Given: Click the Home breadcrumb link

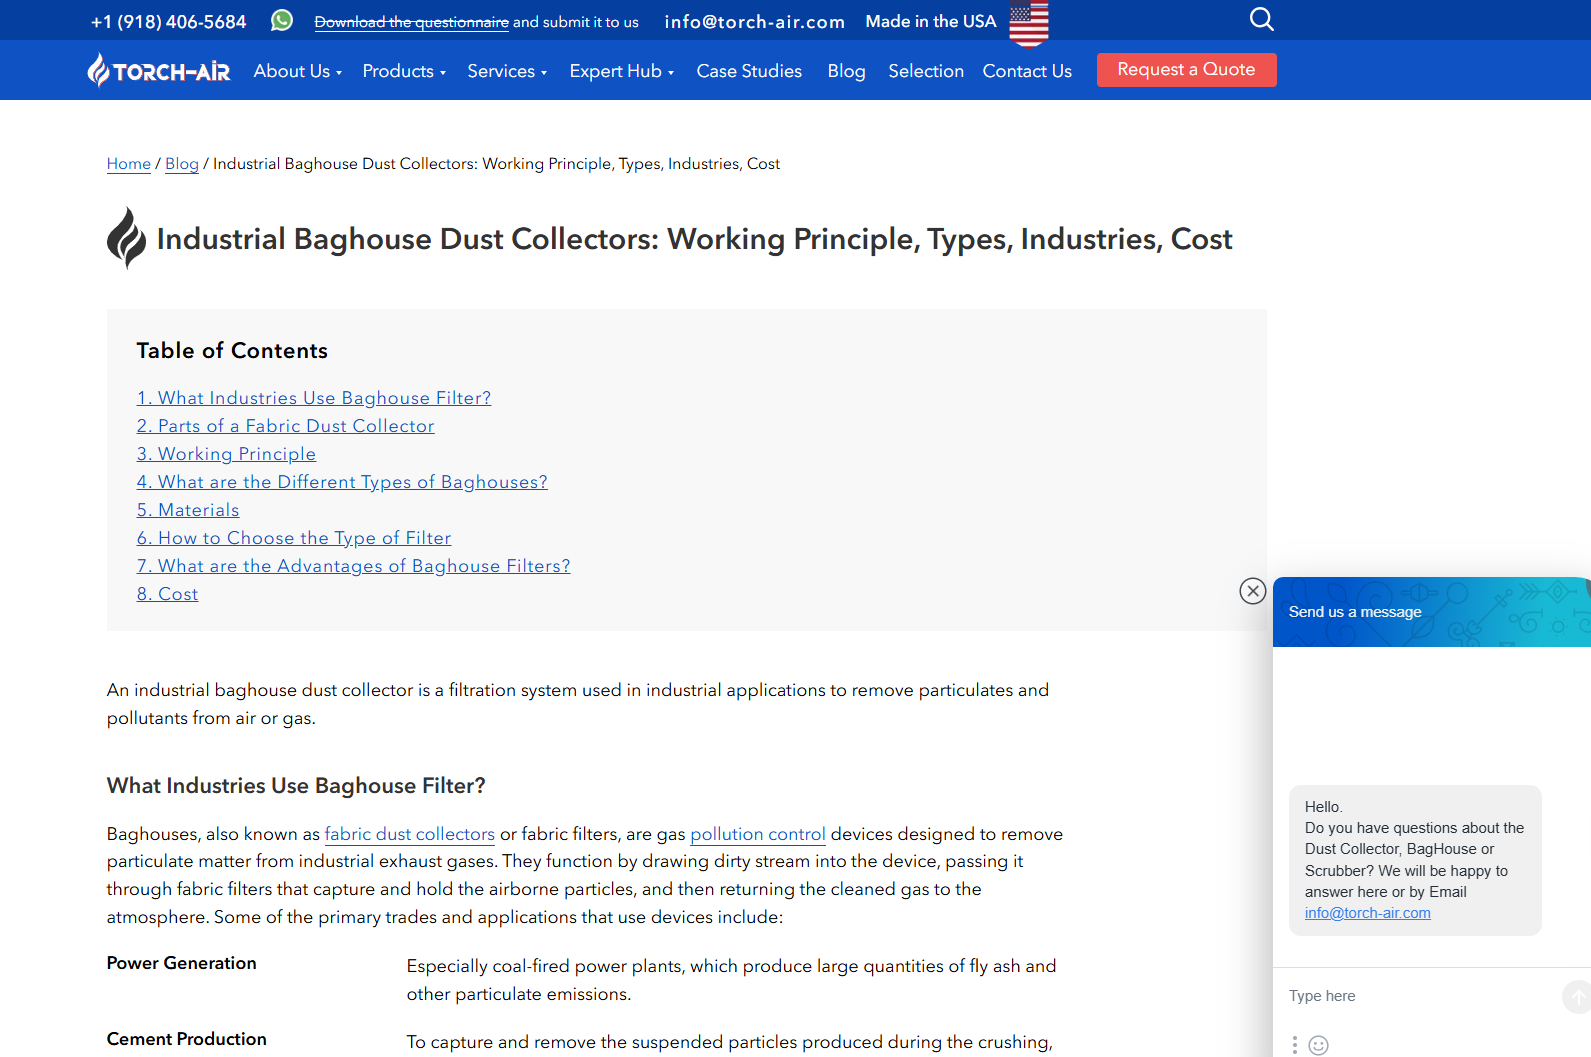Looking at the screenshot, I should pos(129,164).
